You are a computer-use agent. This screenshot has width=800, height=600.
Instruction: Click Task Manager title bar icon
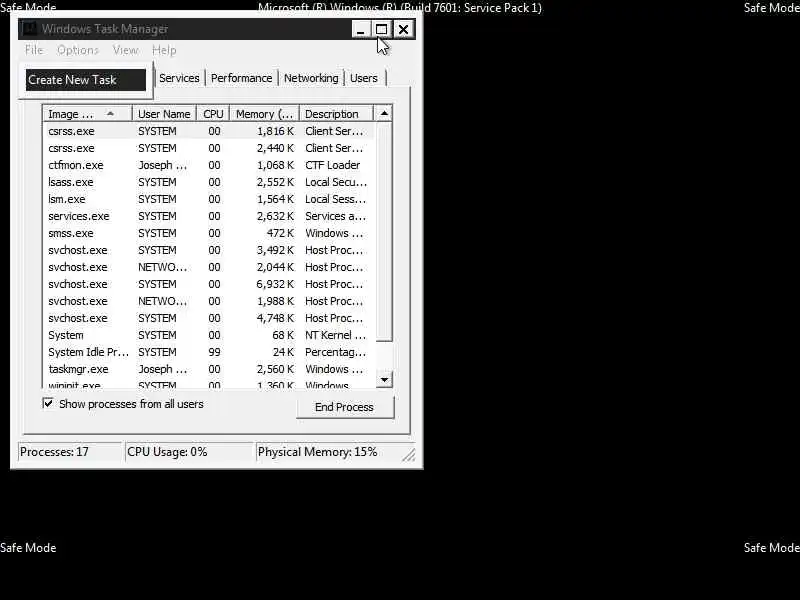tap(29, 29)
